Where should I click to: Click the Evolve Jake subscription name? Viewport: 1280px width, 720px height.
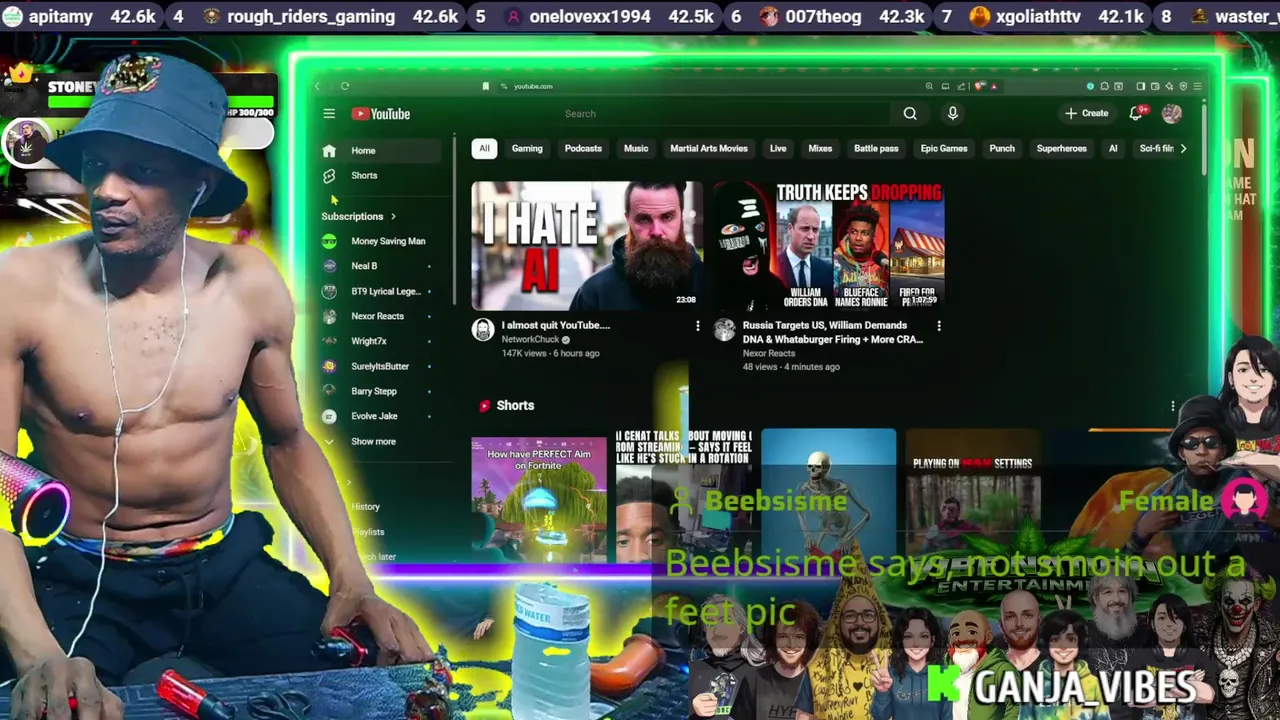click(374, 416)
